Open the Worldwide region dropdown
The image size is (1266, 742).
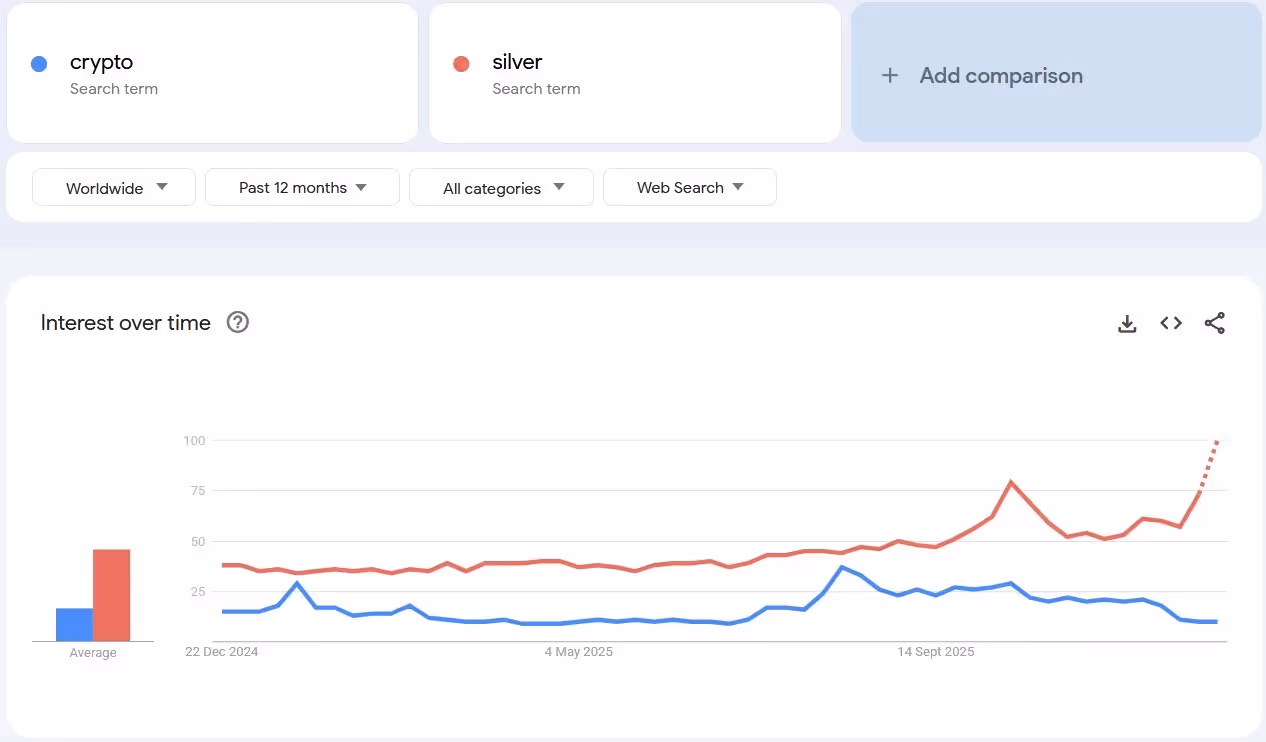(113, 187)
